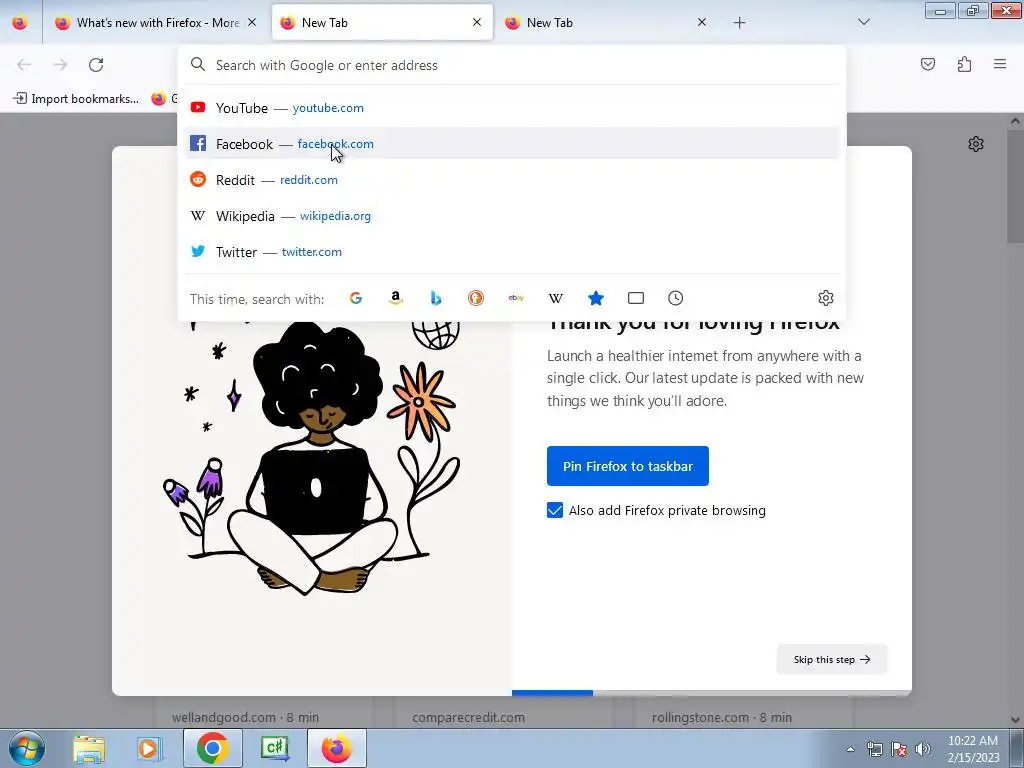Pick the eBay search shortcut icon
Screen dimensions: 1024x768
516,298
